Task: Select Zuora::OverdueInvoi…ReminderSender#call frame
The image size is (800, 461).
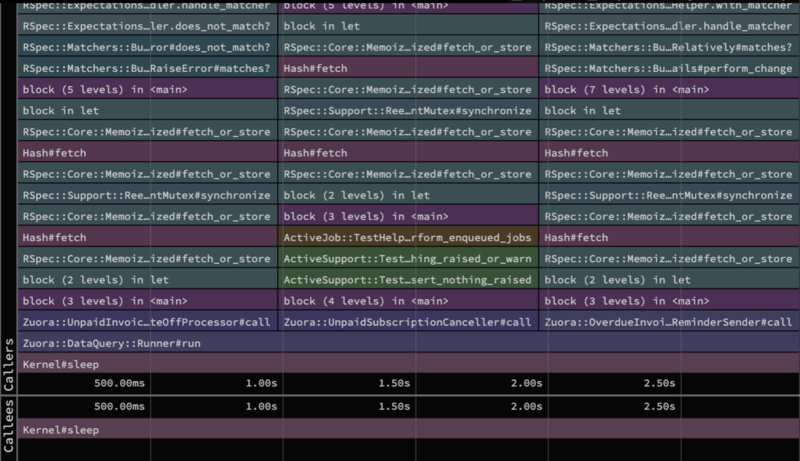Action: click(x=669, y=322)
